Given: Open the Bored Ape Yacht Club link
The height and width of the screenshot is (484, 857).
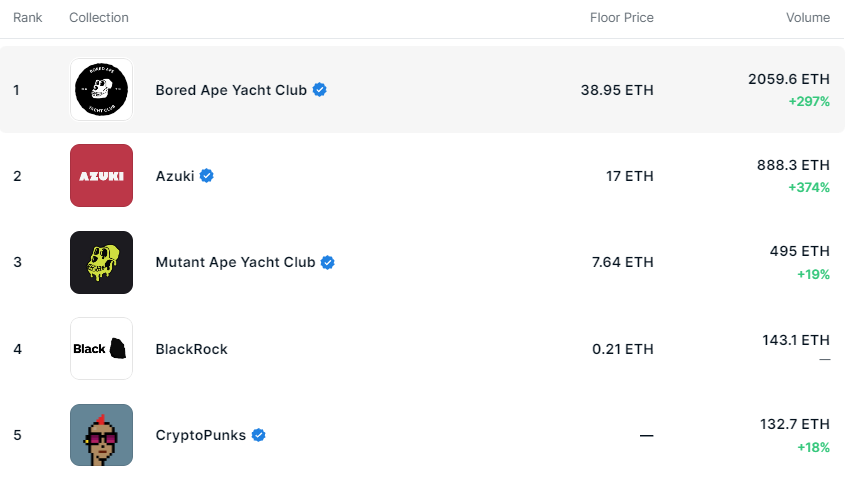Looking at the screenshot, I should (232, 90).
